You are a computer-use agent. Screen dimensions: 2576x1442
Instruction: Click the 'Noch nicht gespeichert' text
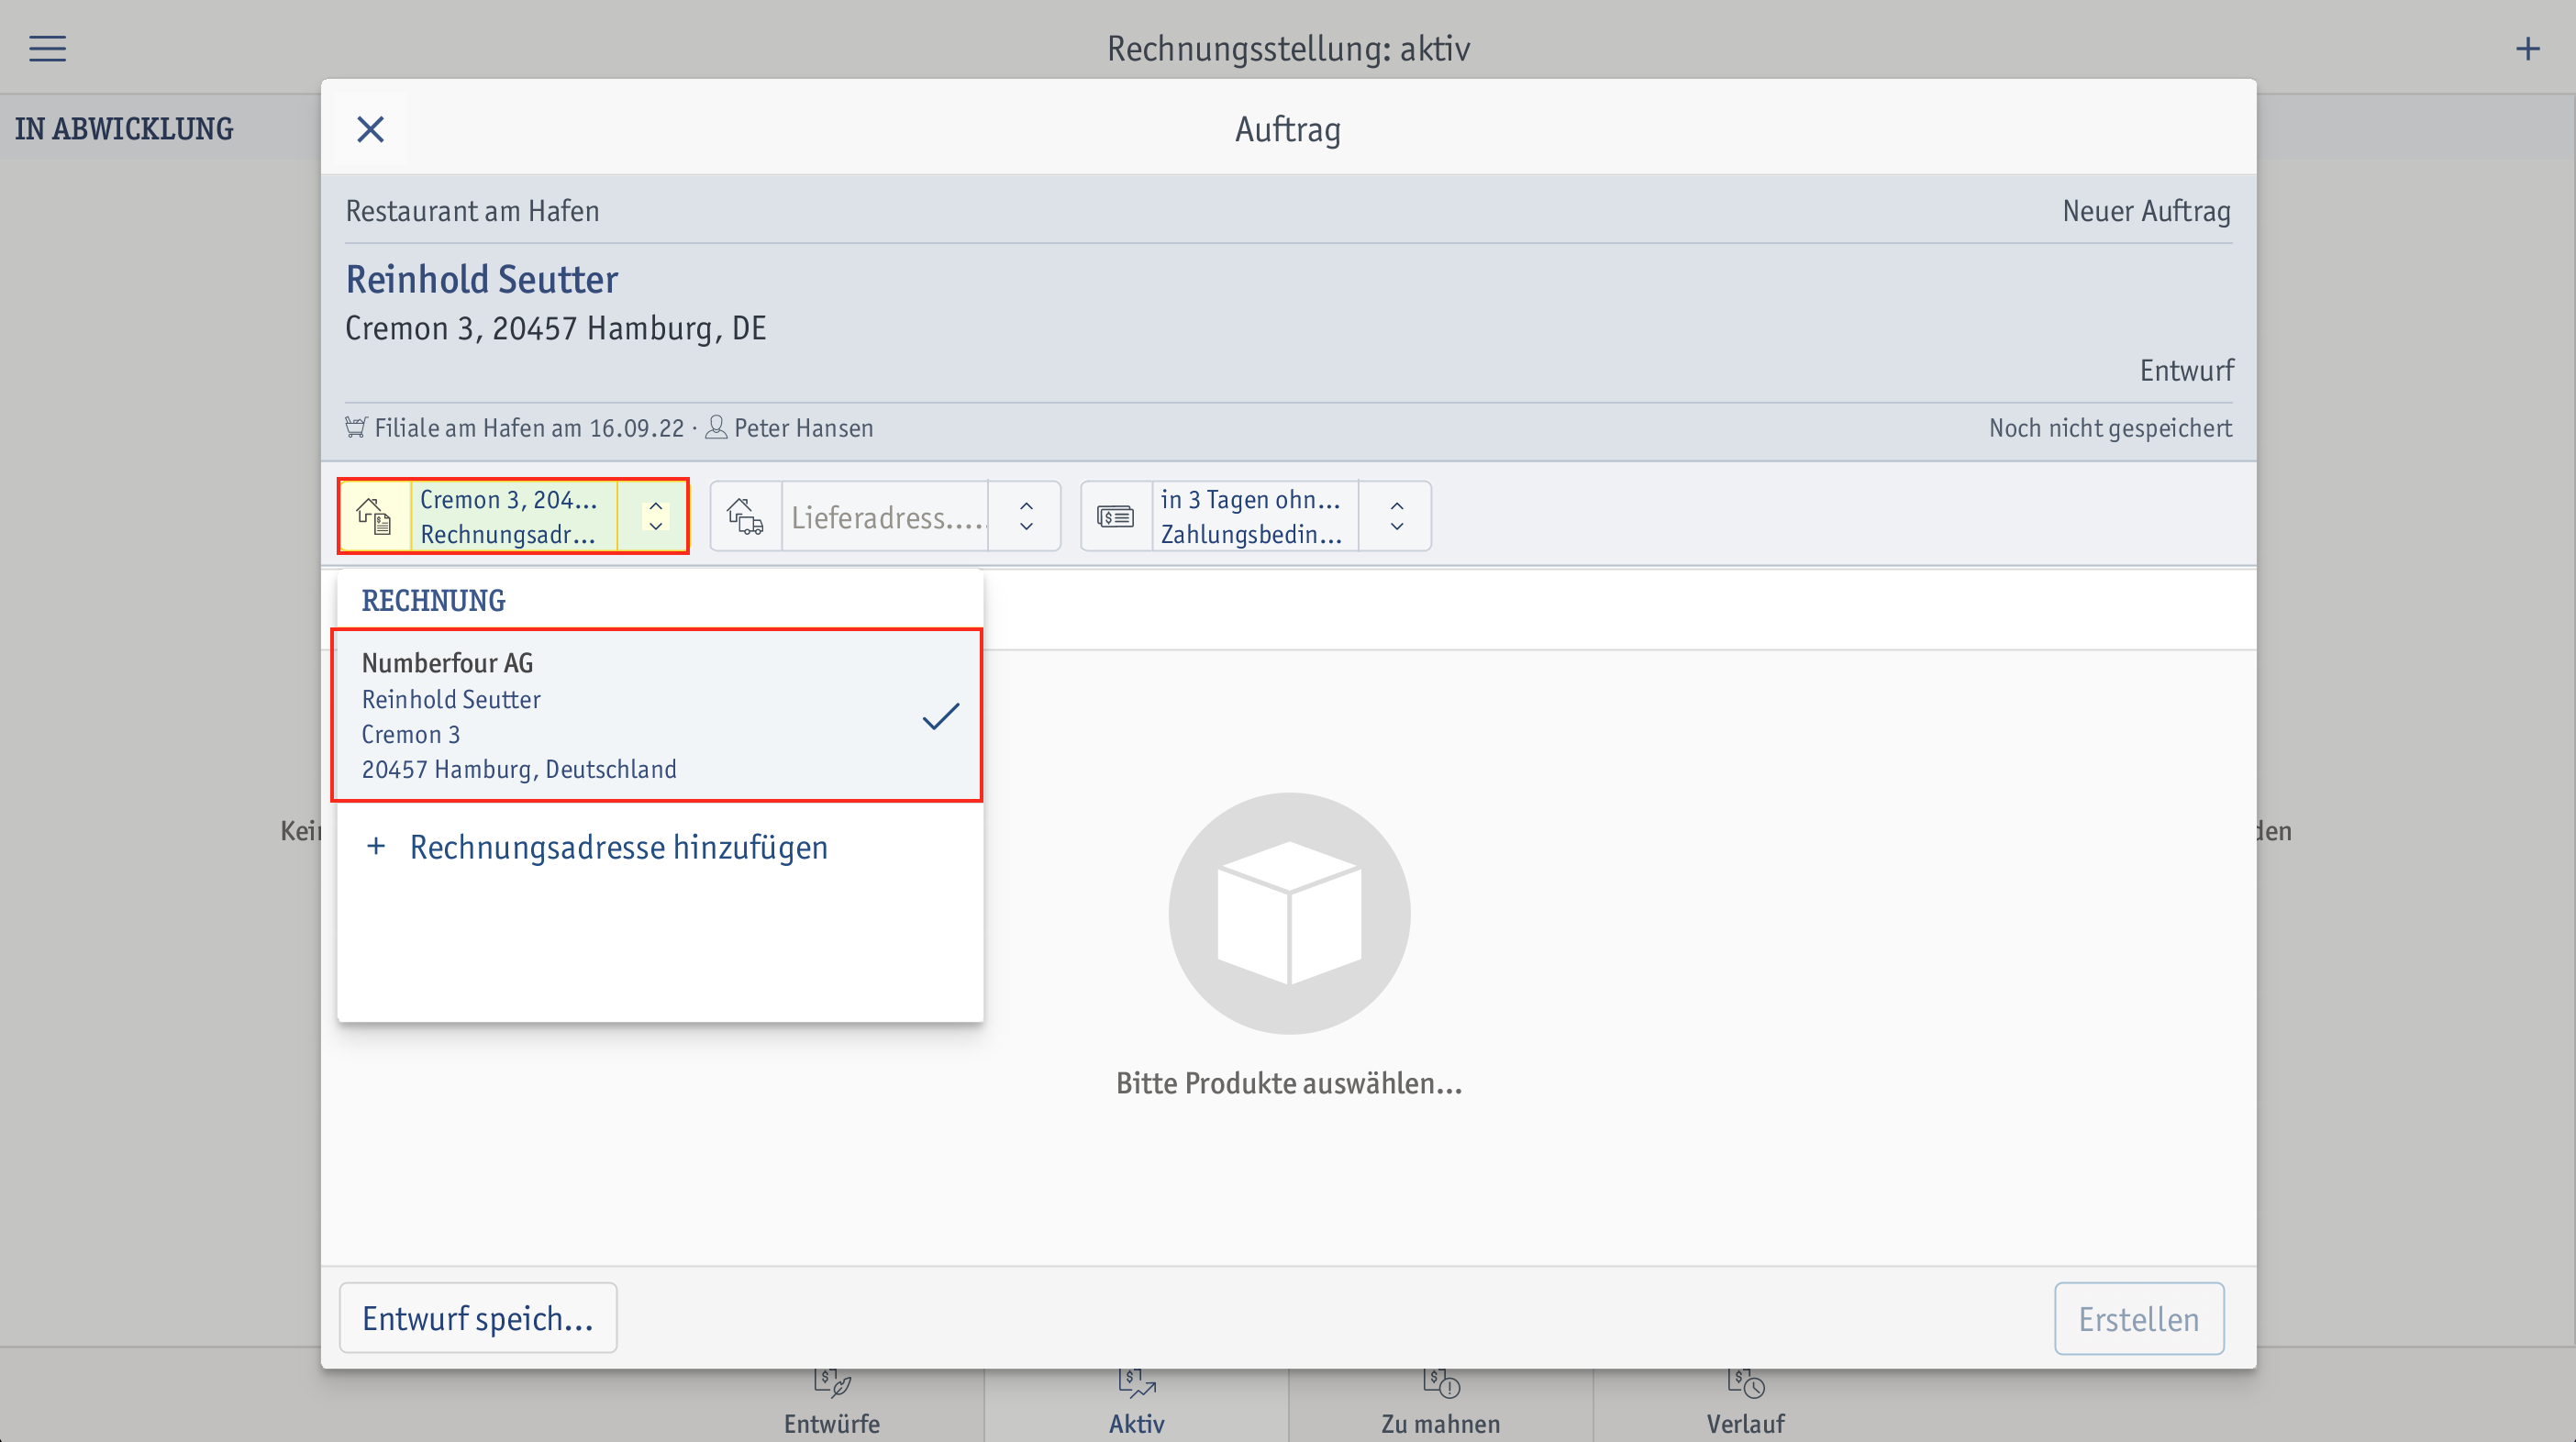point(2110,428)
